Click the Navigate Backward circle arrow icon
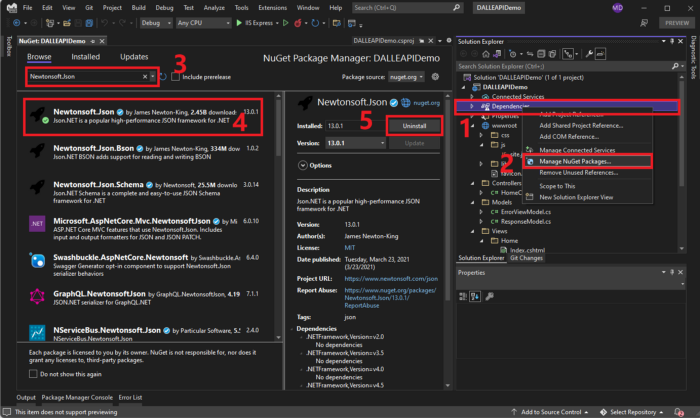 [17, 23]
